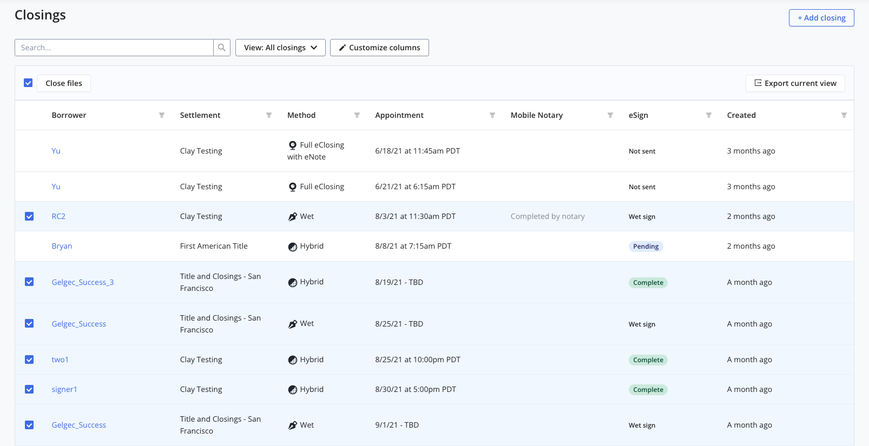
Task: Open Settlement column filter icon
Action: [x=269, y=115]
